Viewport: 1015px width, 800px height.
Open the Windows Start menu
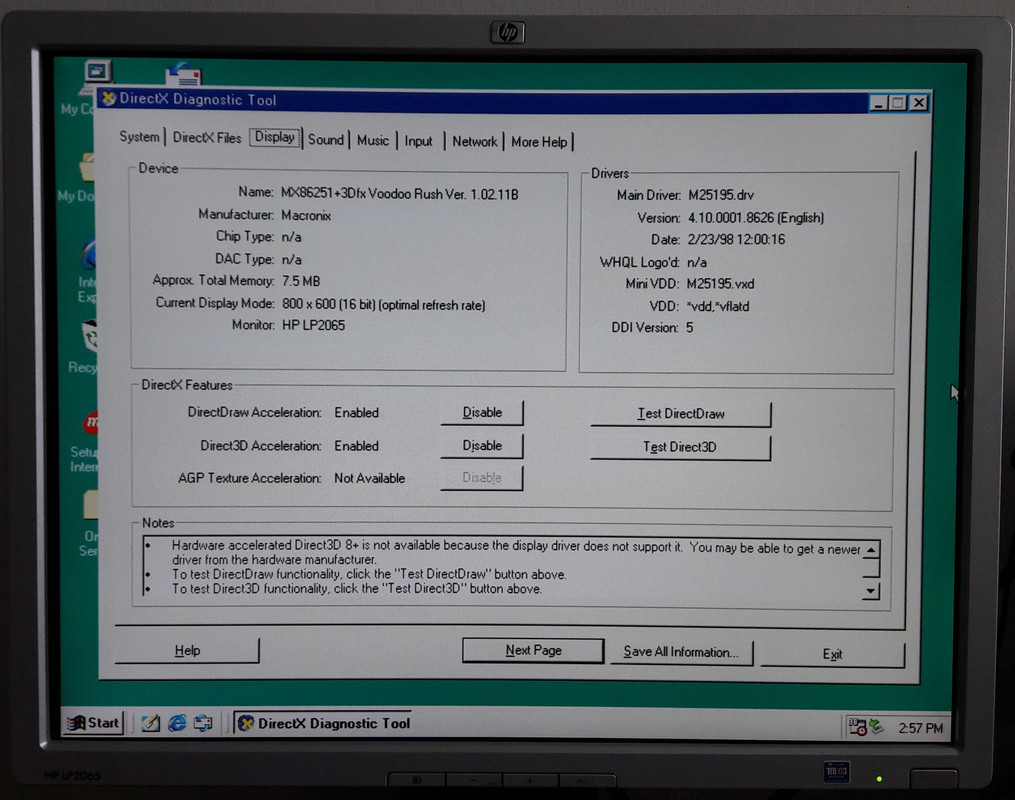[93, 723]
